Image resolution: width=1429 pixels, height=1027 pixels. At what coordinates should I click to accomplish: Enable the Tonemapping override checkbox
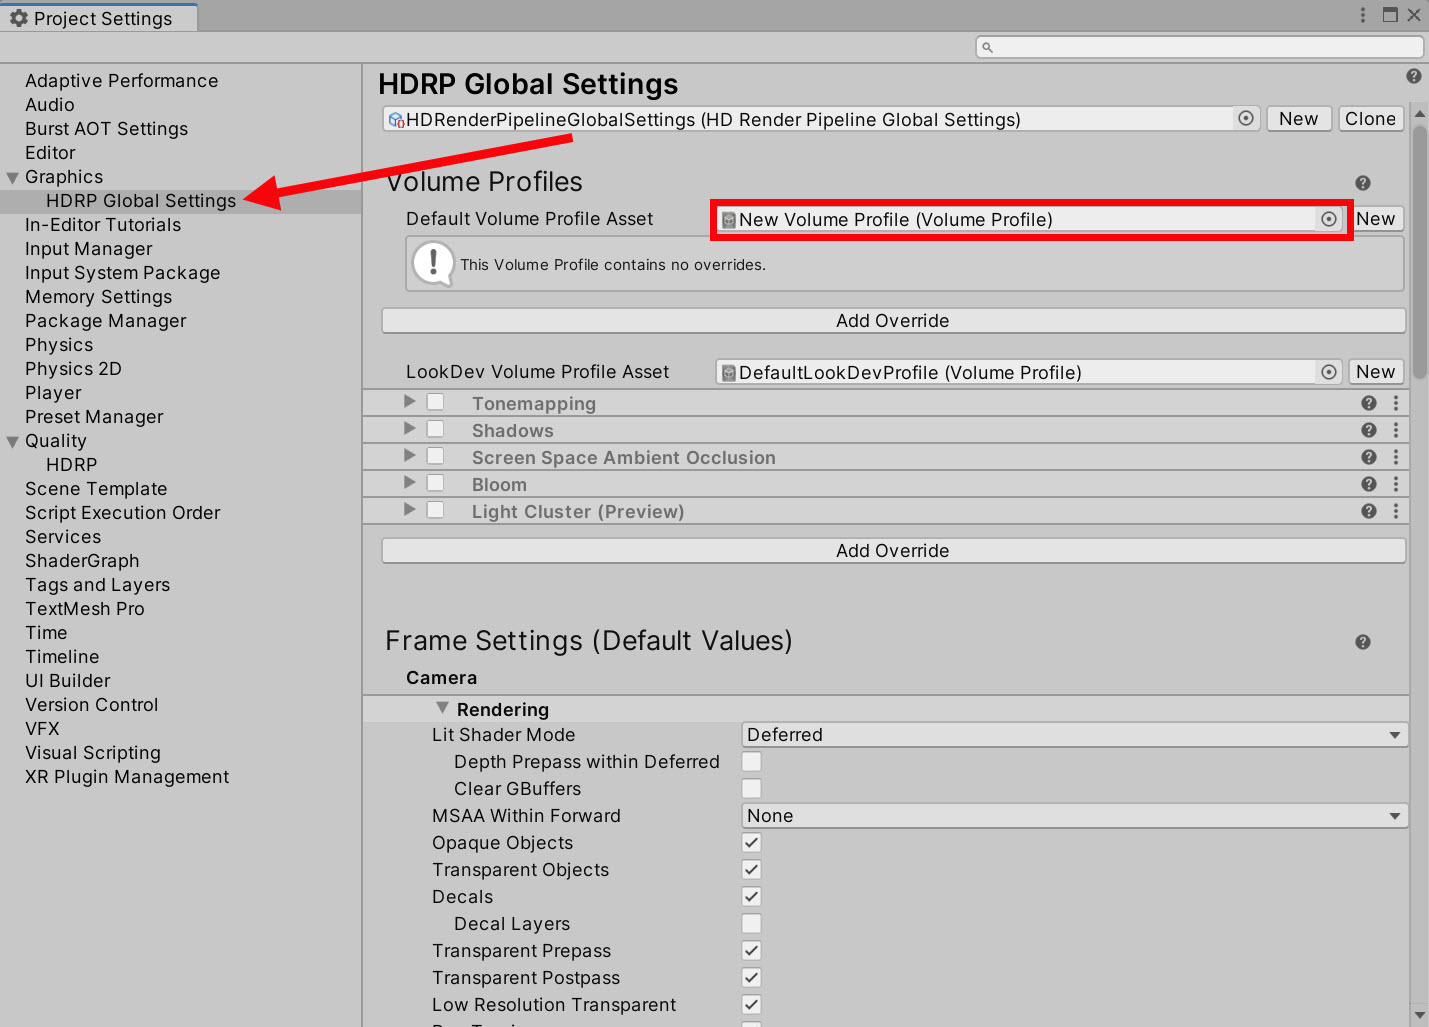436,402
